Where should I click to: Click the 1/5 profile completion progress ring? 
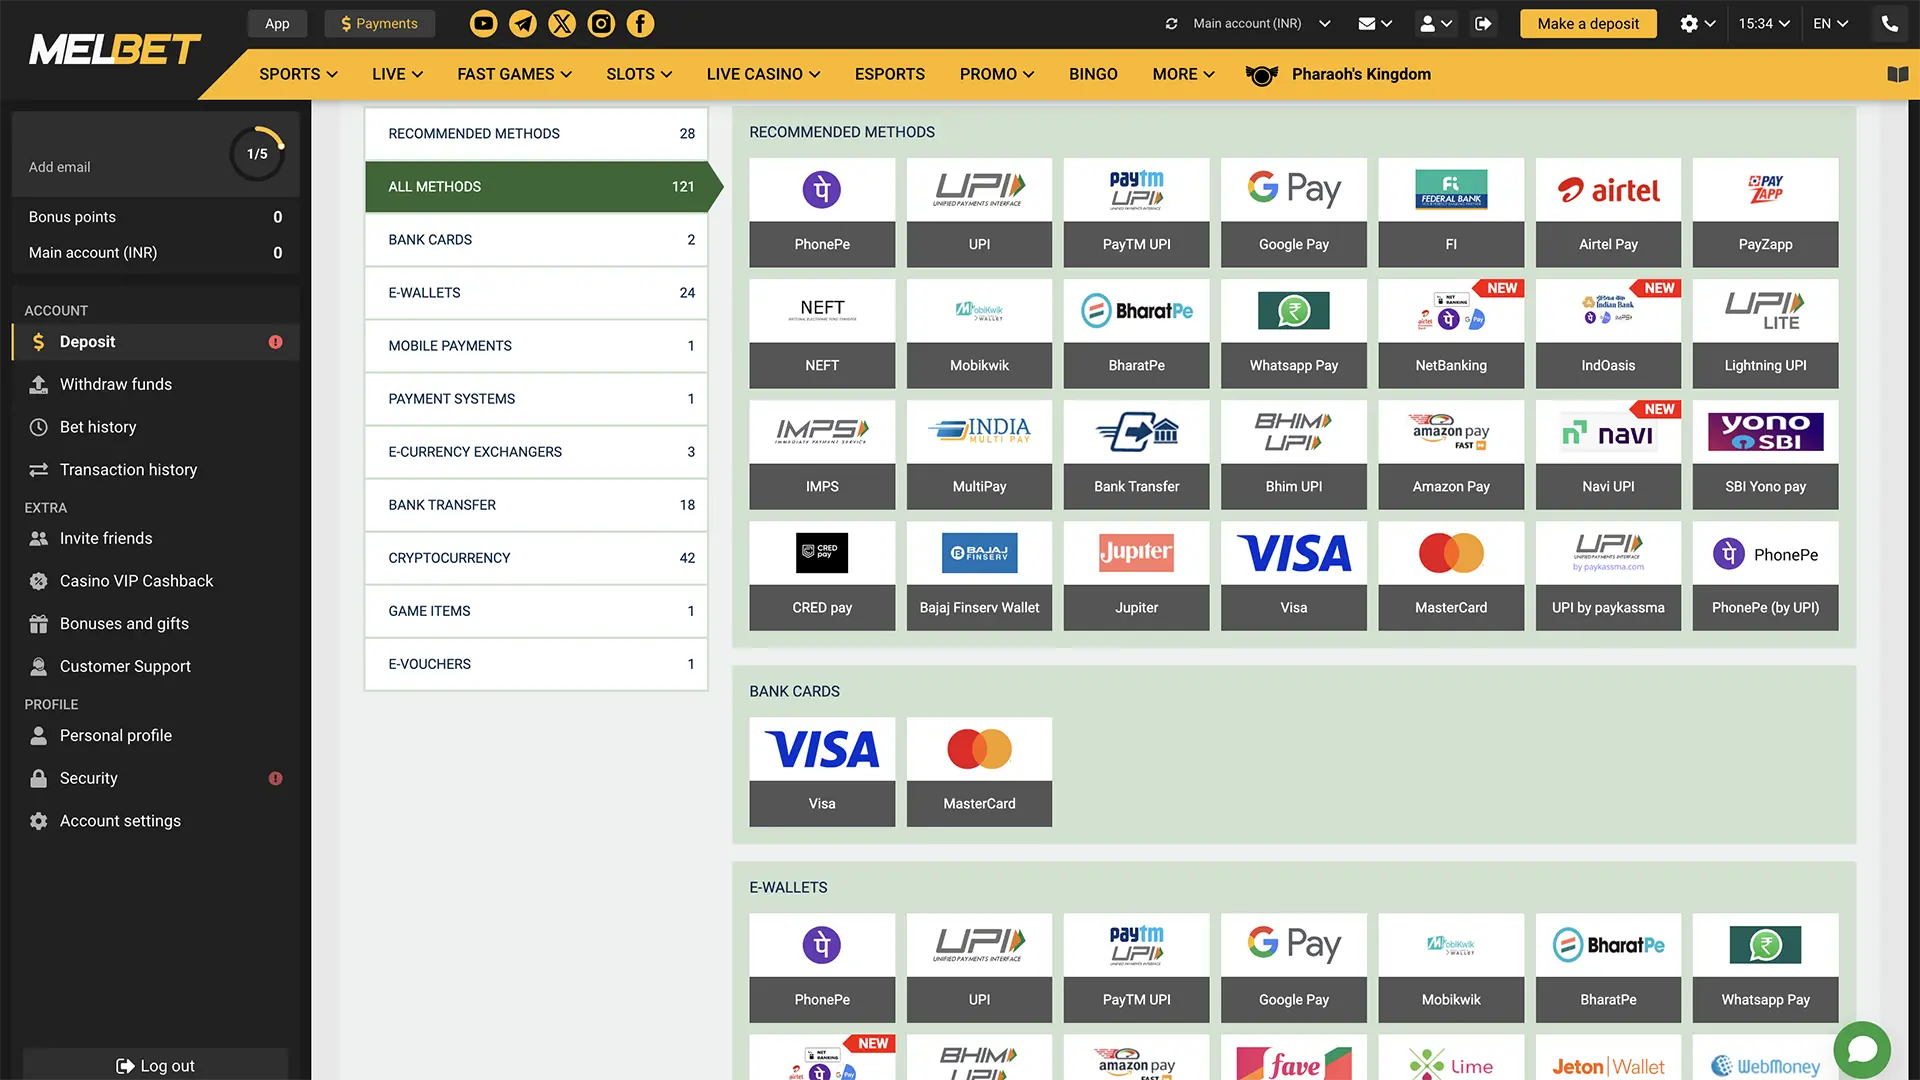(258, 153)
